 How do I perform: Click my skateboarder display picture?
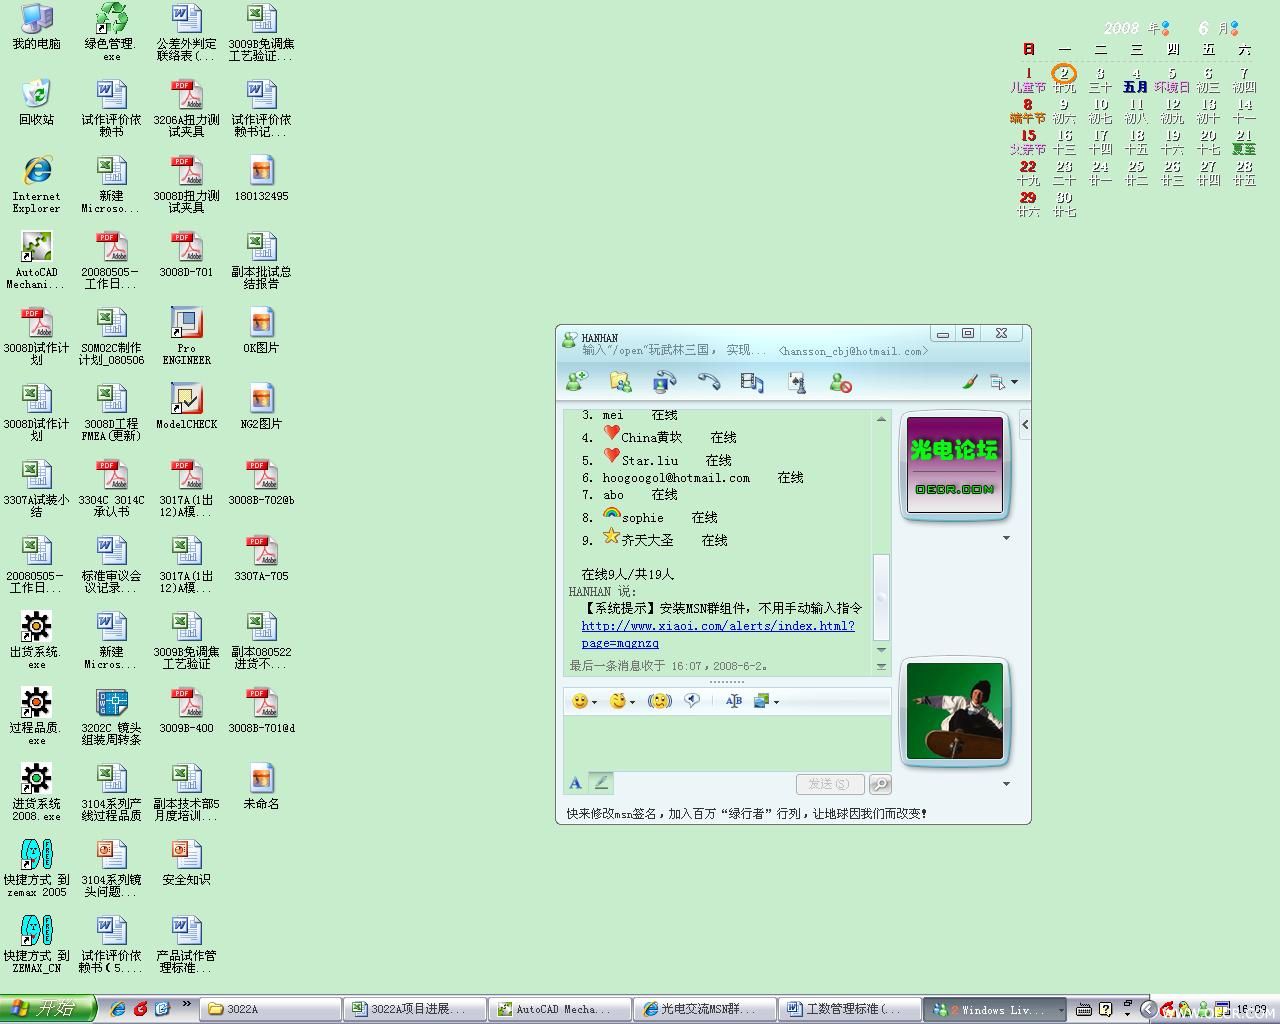955,711
